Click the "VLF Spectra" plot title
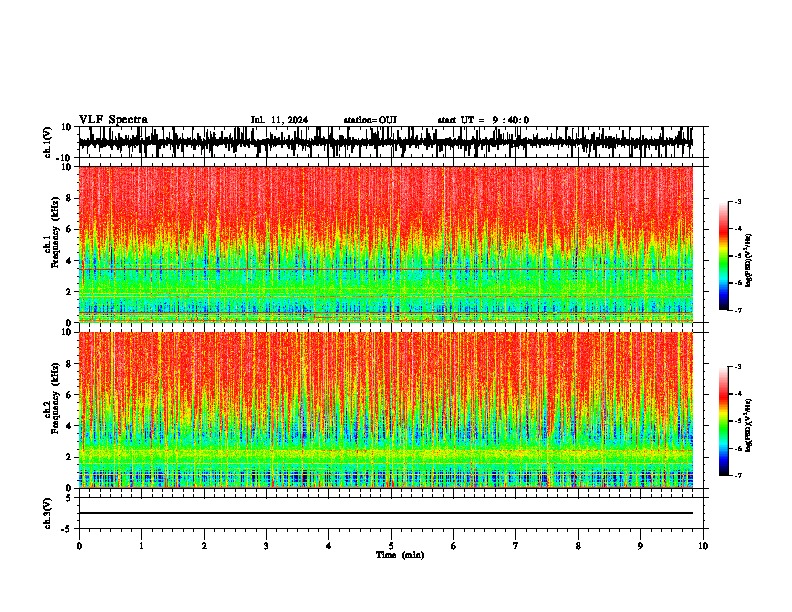The image size is (792, 612). (113, 119)
